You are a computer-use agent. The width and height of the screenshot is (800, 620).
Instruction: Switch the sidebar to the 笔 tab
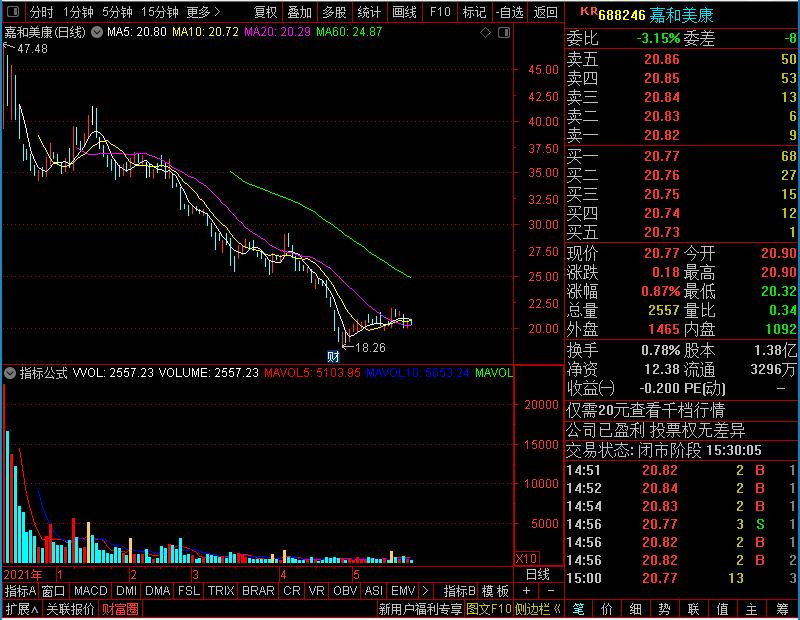[x=578, y=609]
